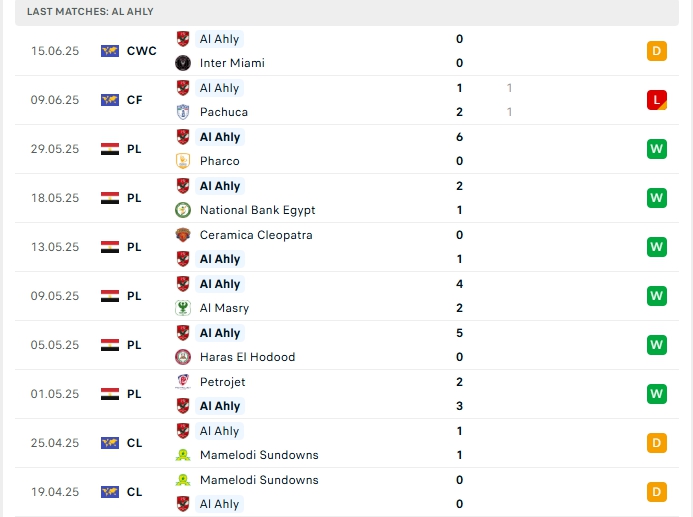
Task: Click the Haras El Hodood crest
Action: (x=183, y=357)
